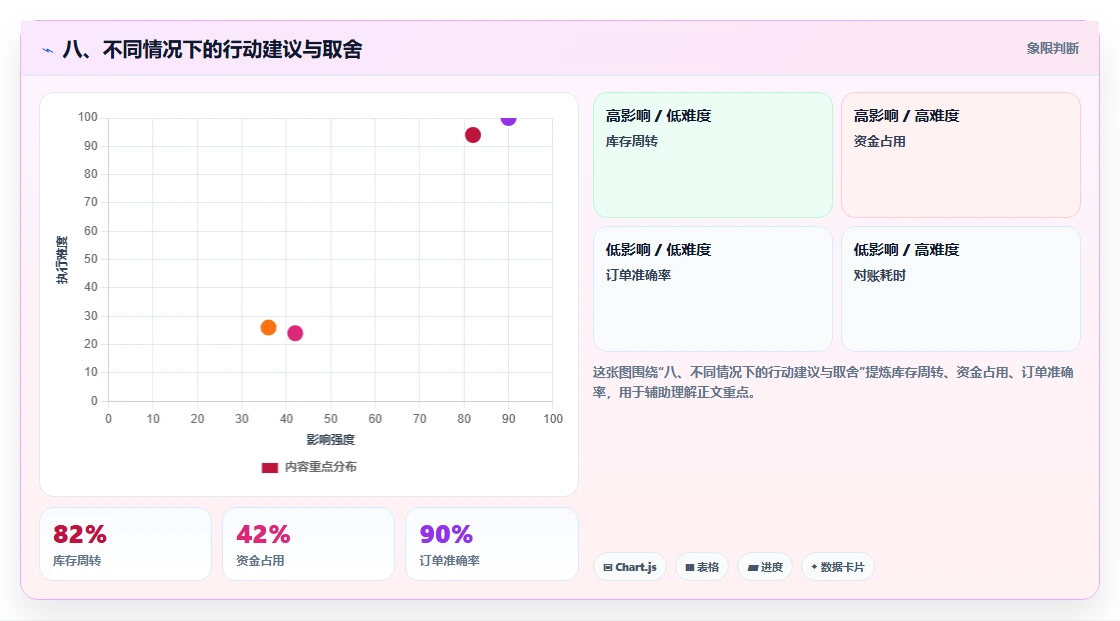Click the y-axis tick label 100

[x=88, y=117]
